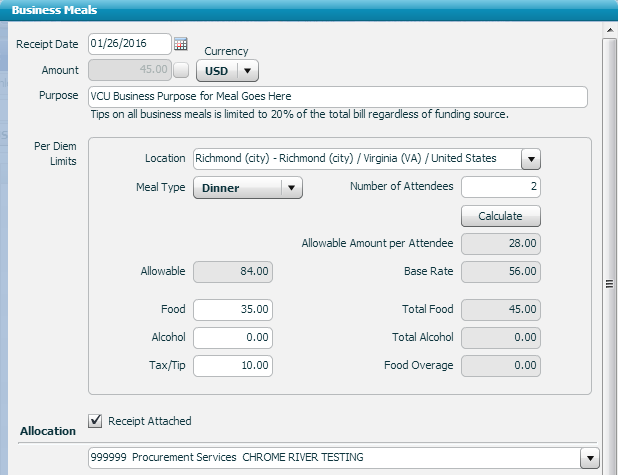Click the tip limit note text
This screenshot has width=618, height=475.
[x=300, y=115]
